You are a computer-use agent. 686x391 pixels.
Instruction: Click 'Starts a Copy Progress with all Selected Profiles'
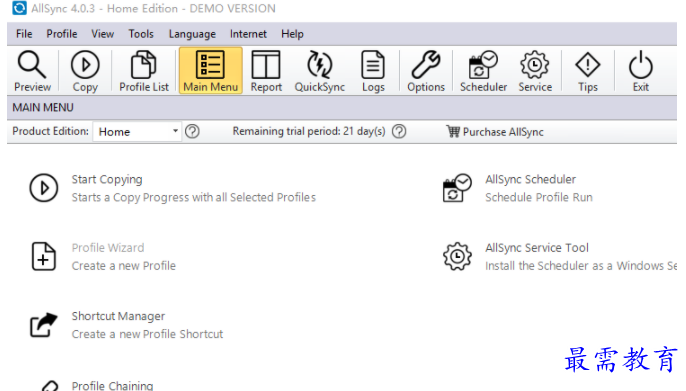[x=193, y=198]
